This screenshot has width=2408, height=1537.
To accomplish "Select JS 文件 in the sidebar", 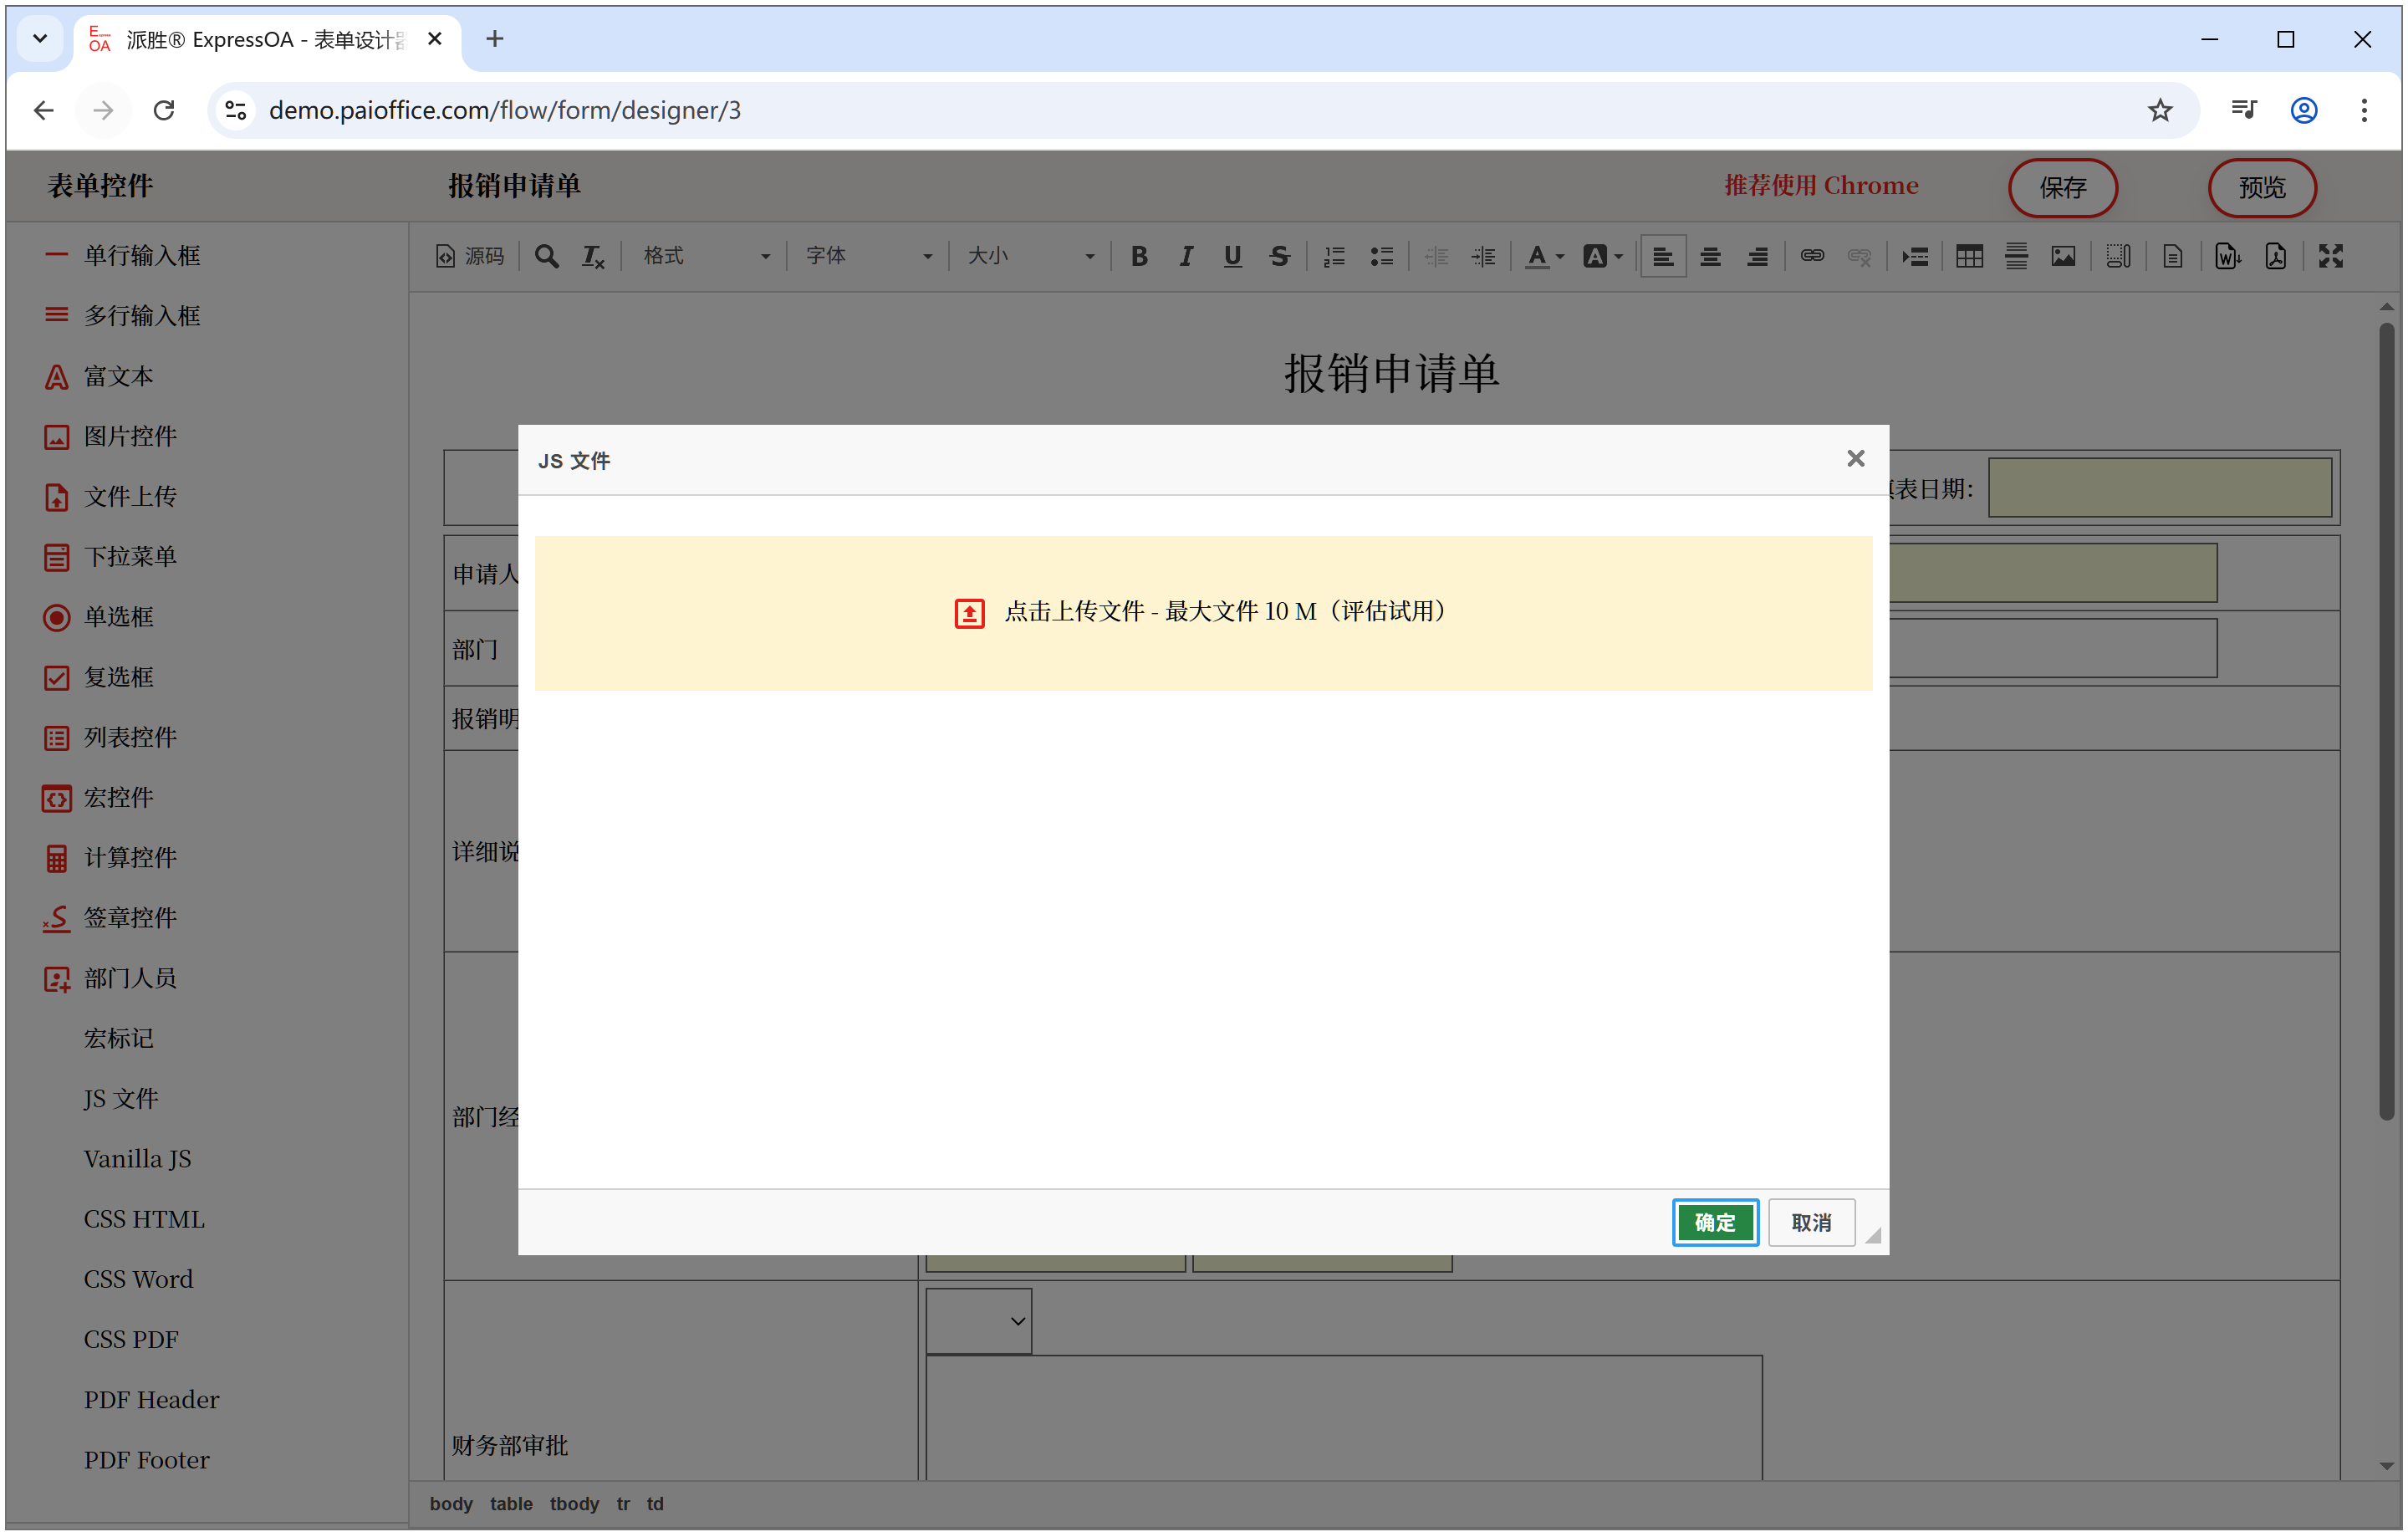I will 120,1098.
